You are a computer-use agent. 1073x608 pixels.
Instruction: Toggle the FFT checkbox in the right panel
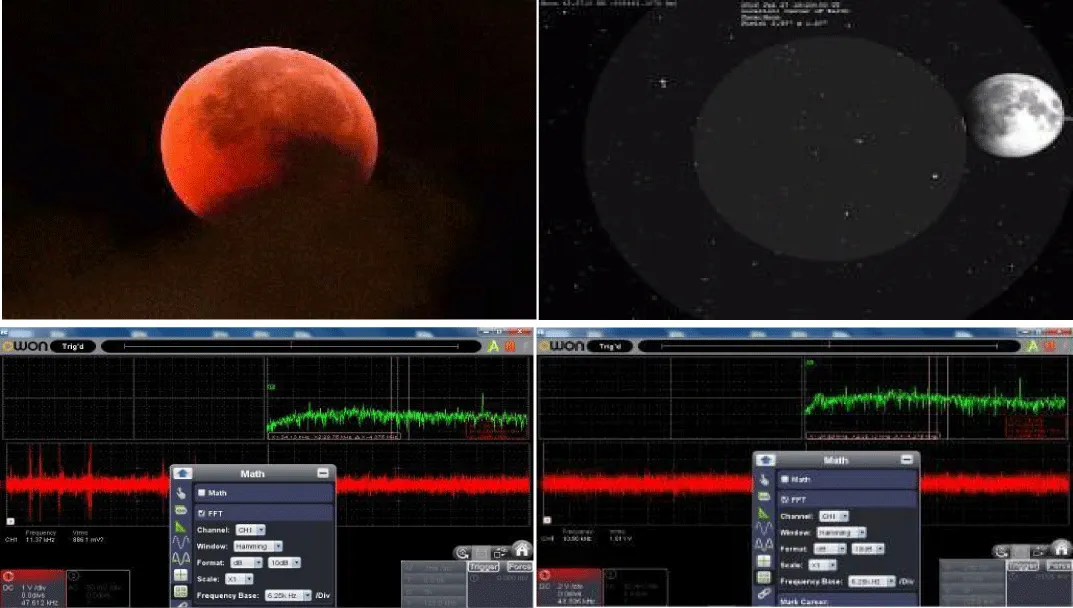coord(785,498)
